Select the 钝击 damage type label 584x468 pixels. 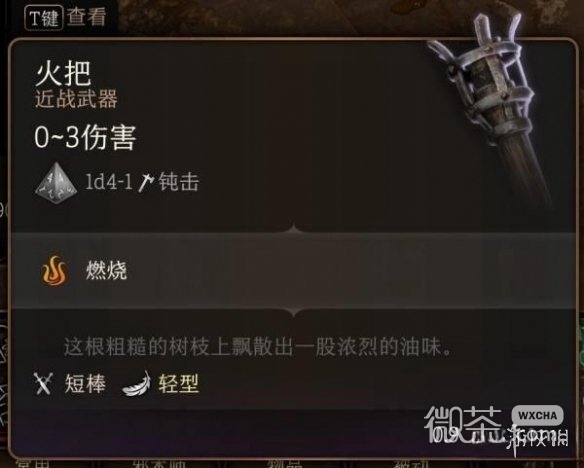[179, 182]
